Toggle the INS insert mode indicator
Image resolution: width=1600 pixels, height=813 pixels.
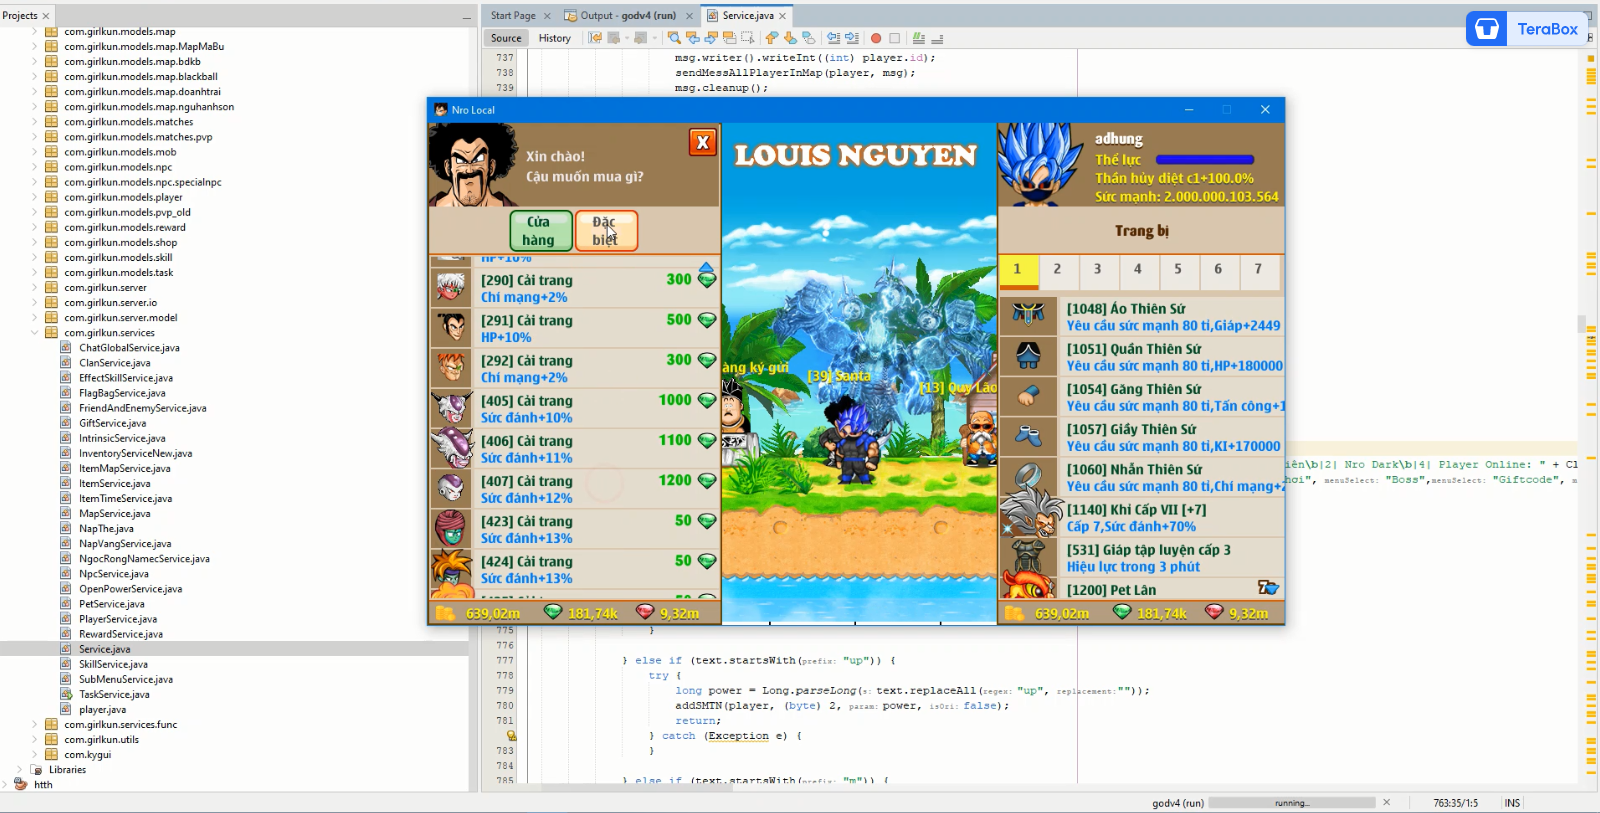[x=1512, y=803]
